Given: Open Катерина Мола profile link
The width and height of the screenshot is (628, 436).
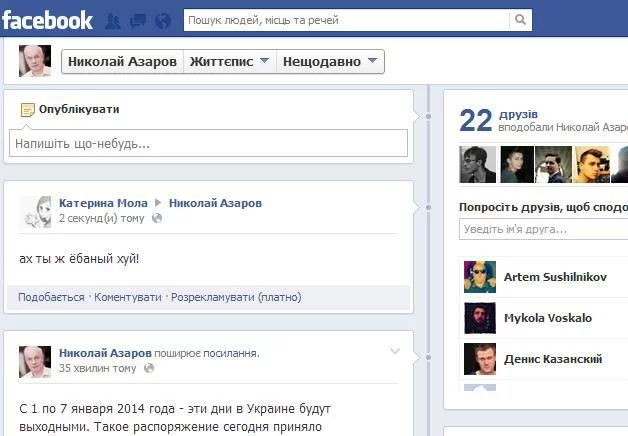Looking at the screenshot, I should tap(103, 203).
